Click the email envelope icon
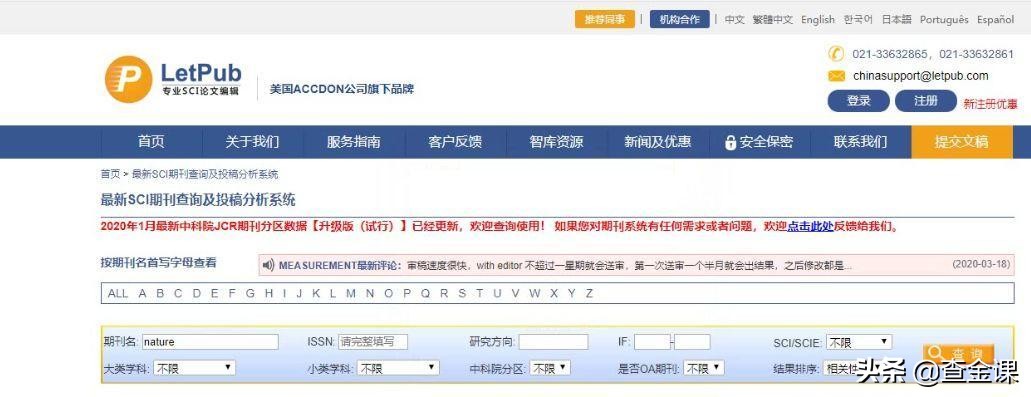 pos(836,76)
